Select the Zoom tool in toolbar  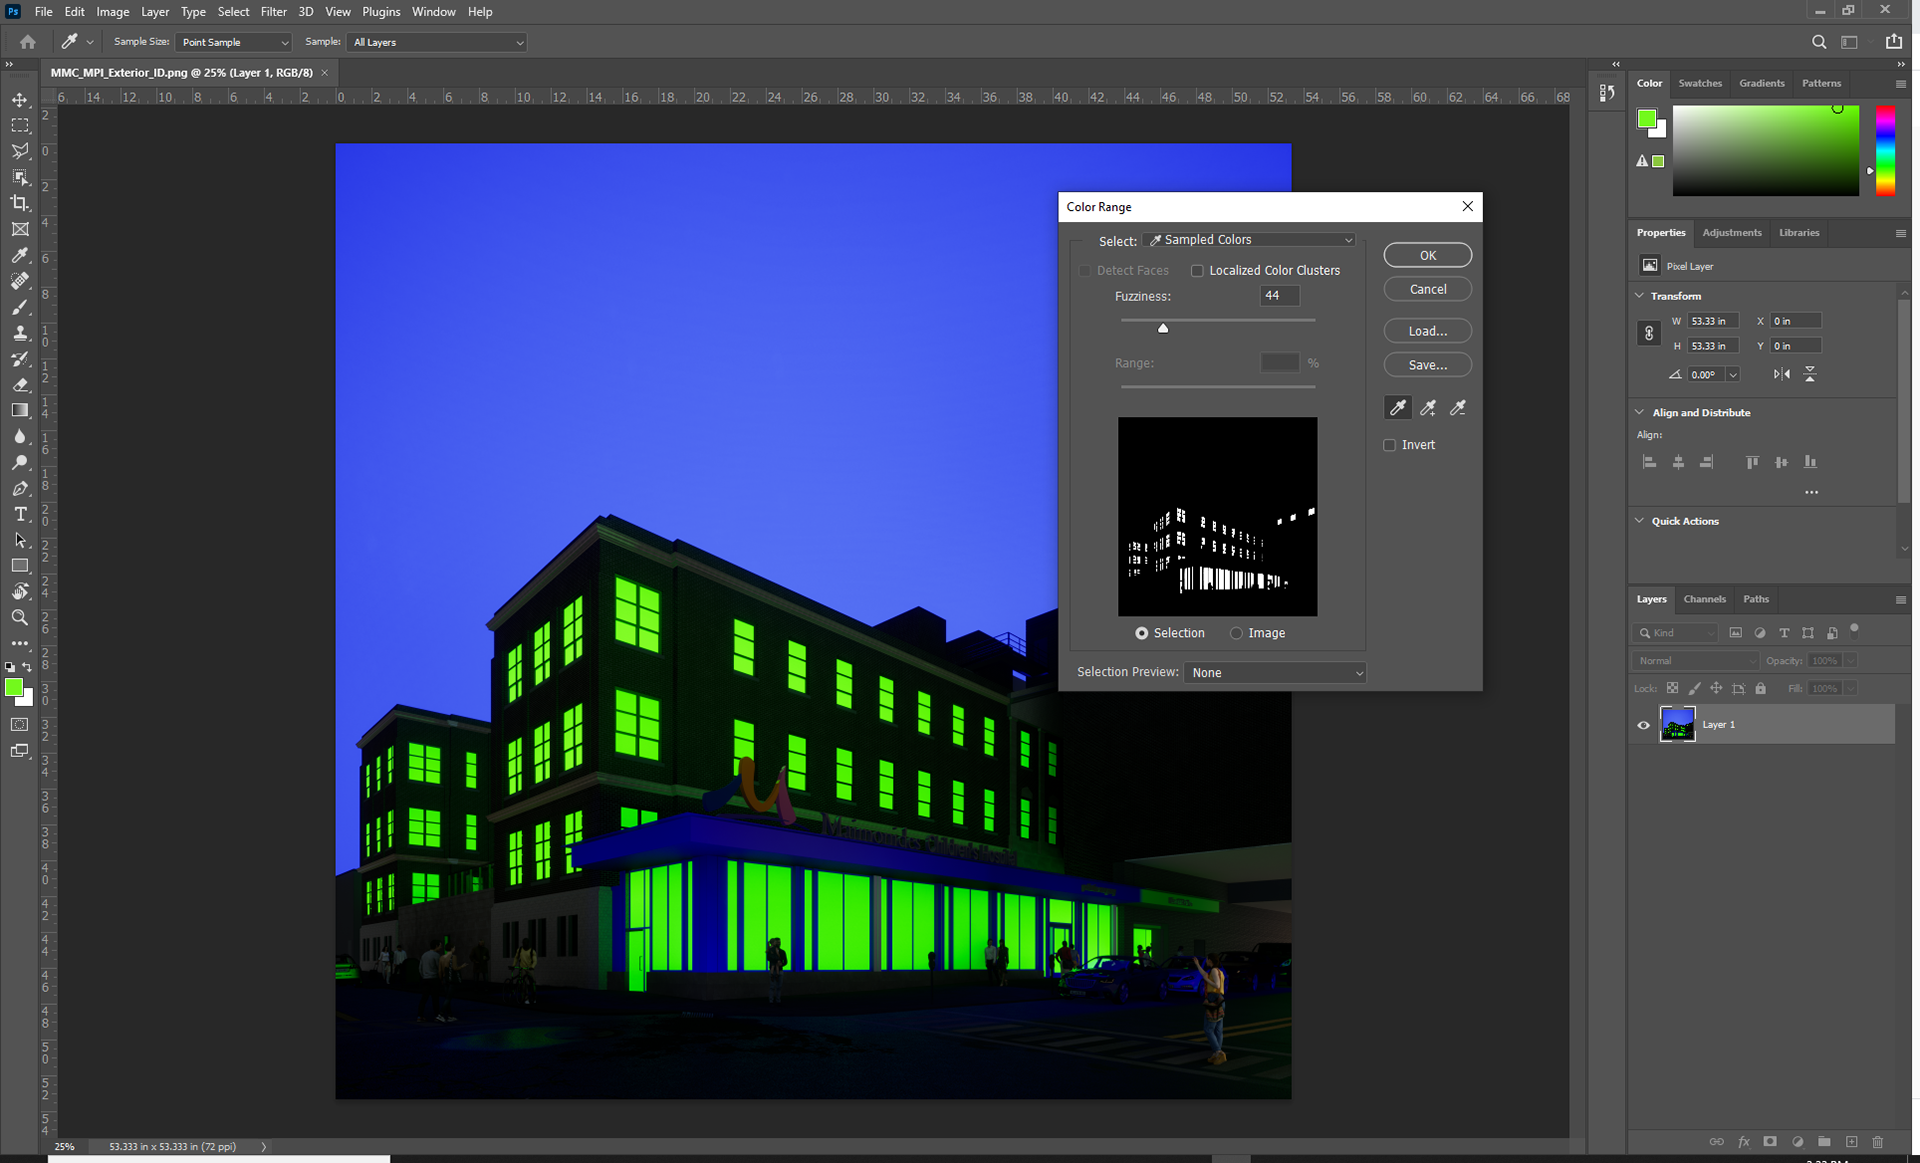pos(20,617)
